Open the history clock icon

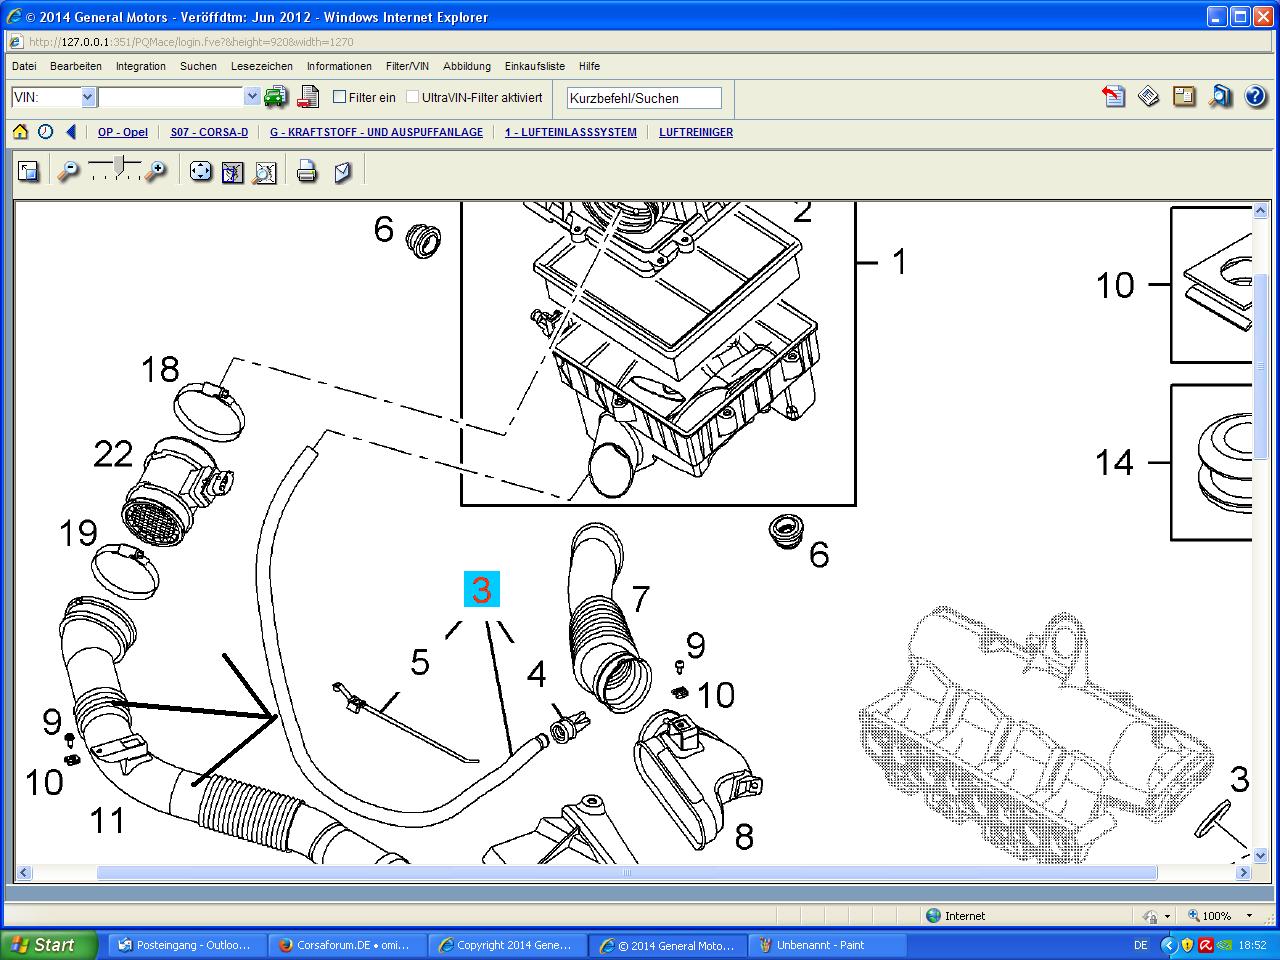tap(46, 132)
